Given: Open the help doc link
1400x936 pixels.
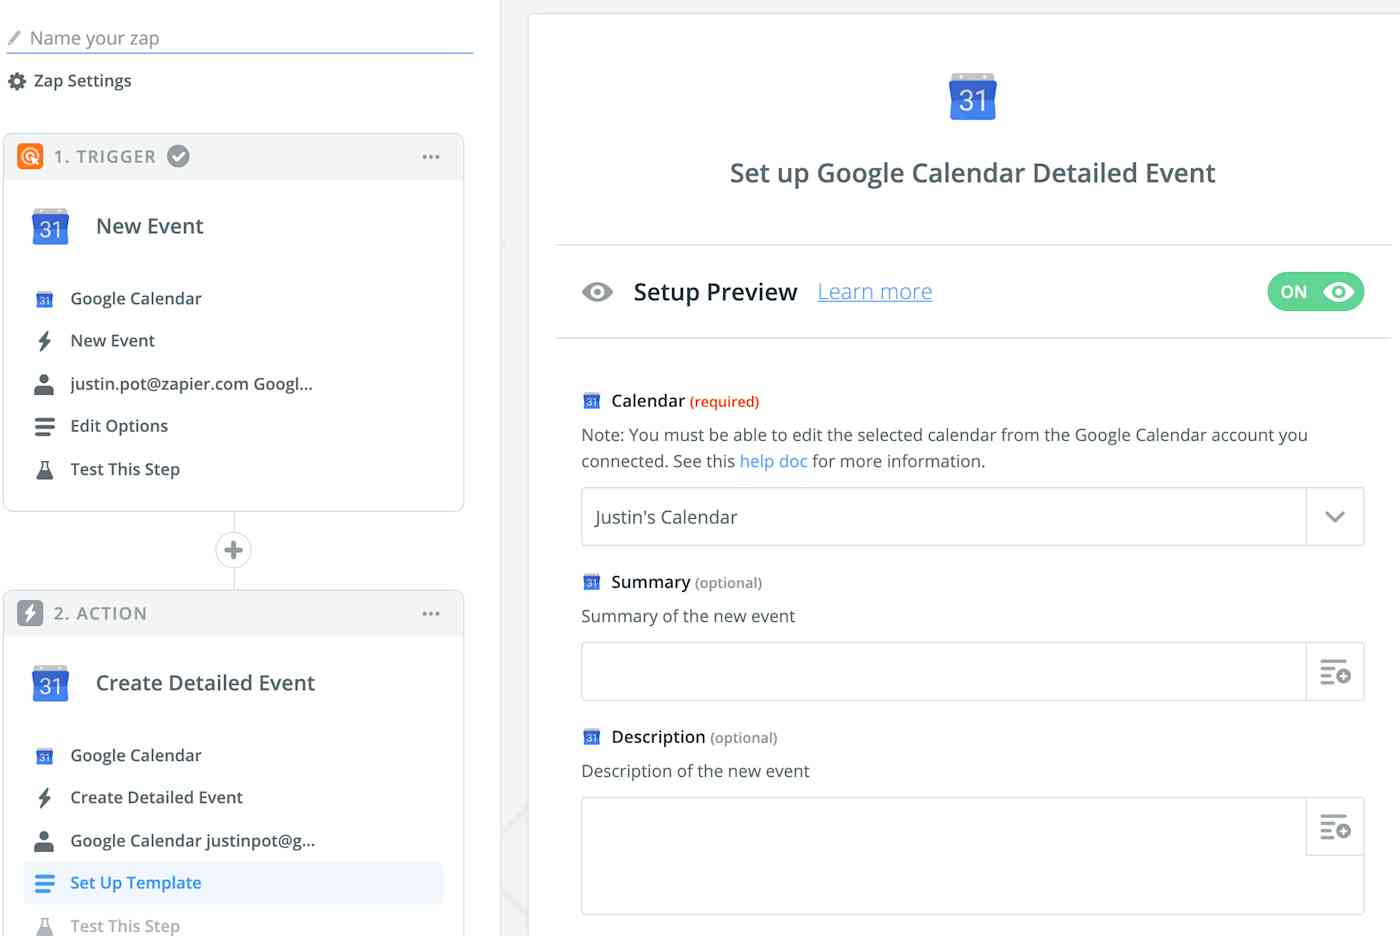Looking at the screenshot, I should 773,461.
